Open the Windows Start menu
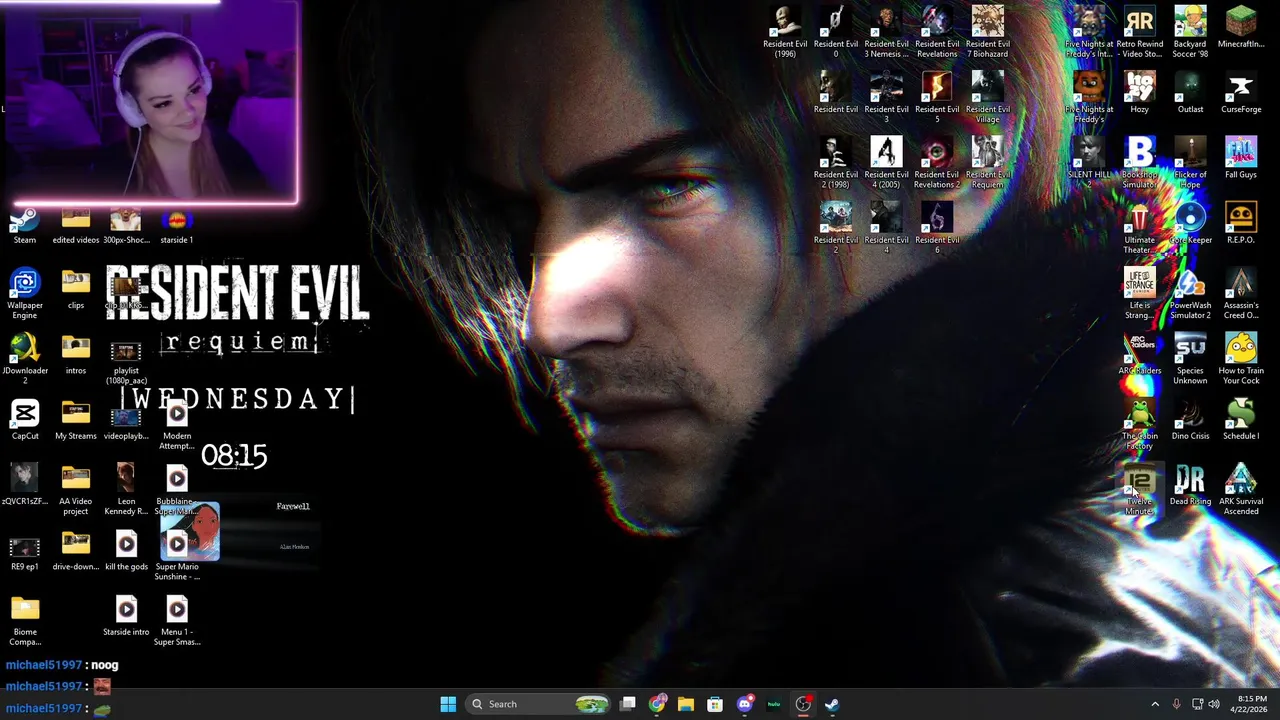The height and width of the screenshot is (720, 1280). tap(448, 704)
